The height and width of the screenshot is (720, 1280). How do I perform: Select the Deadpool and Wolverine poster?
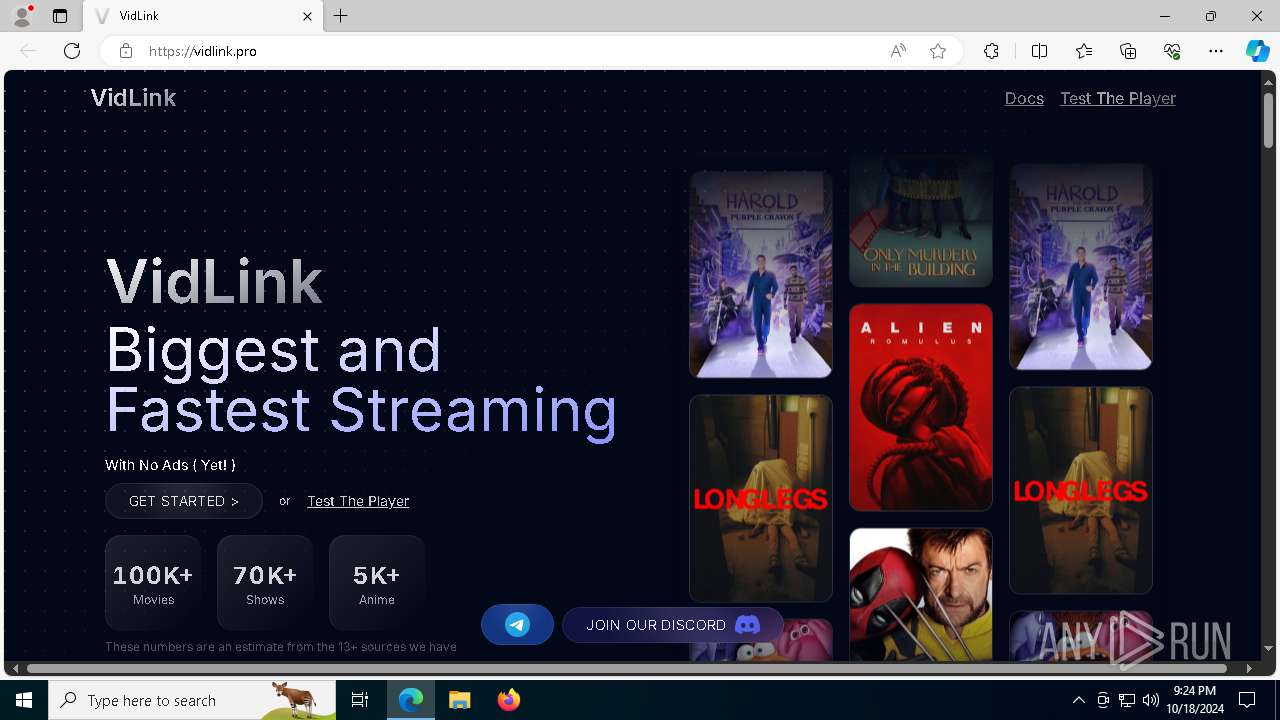coord(921,595)
